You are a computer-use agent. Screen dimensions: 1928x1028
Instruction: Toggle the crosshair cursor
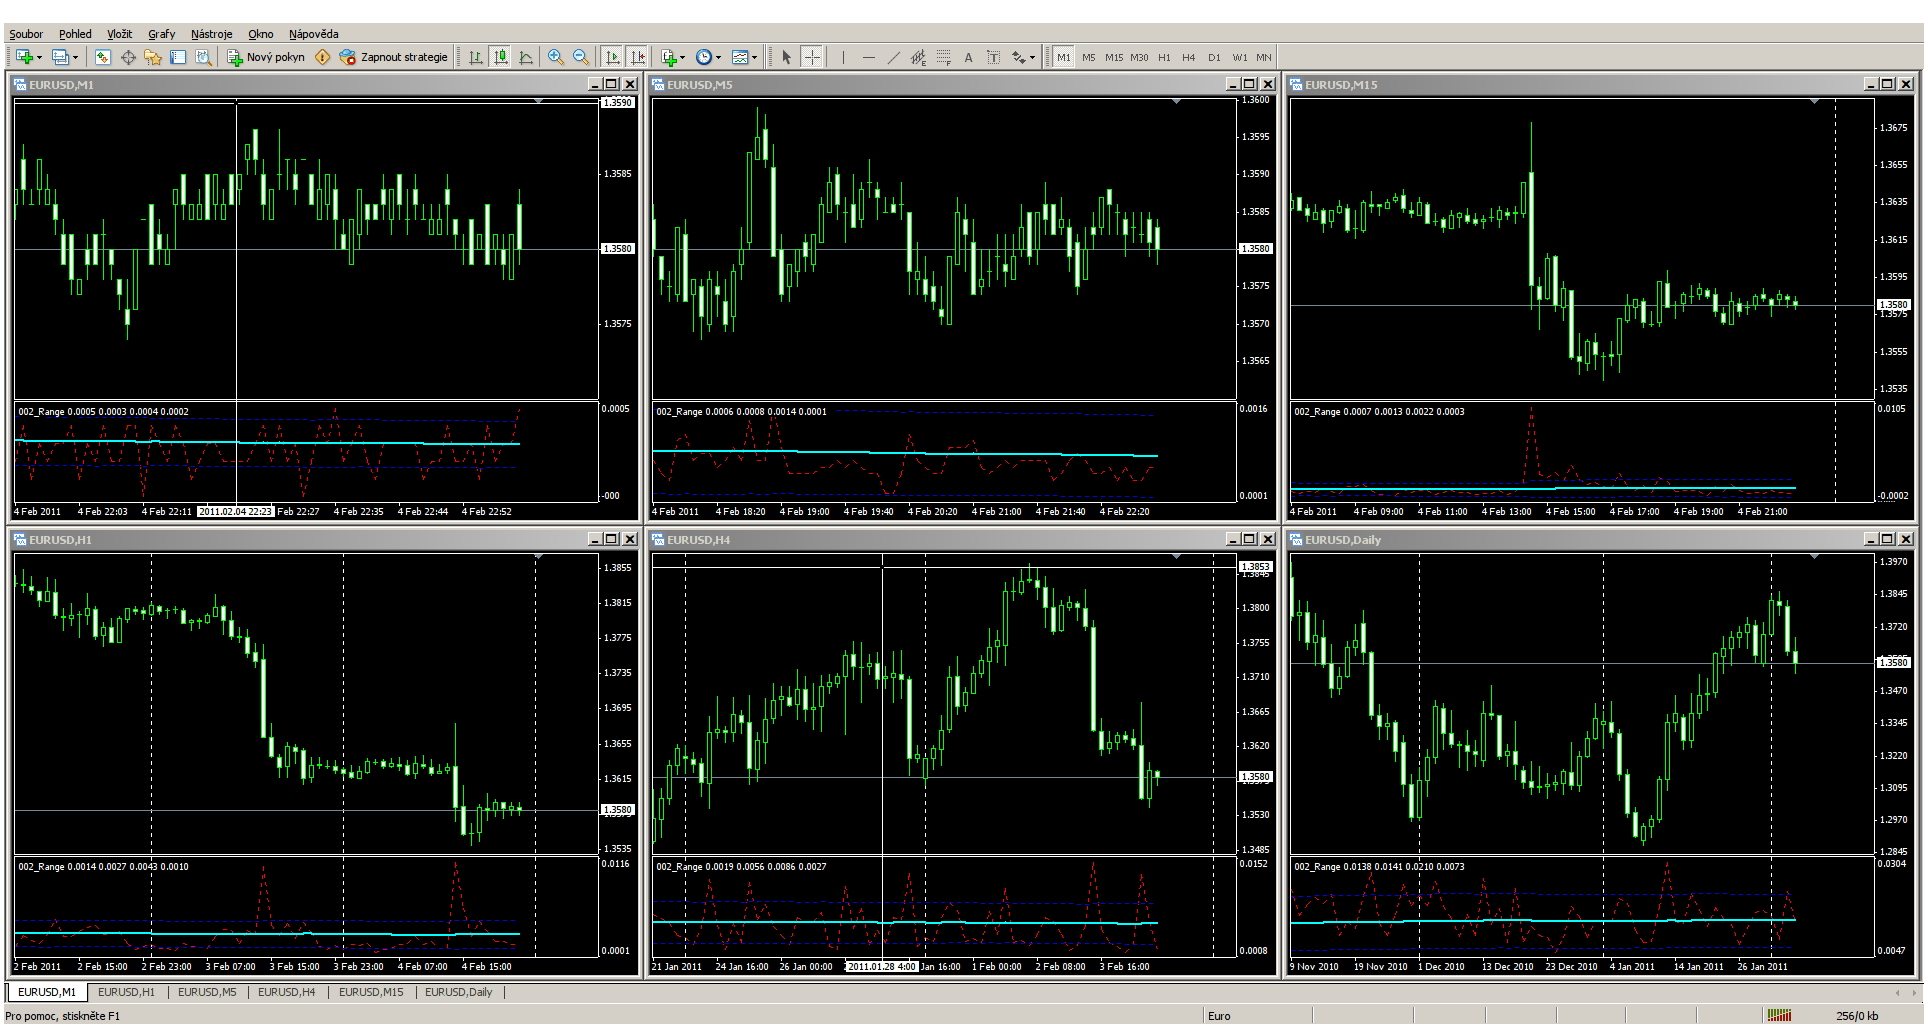point(812,57)
